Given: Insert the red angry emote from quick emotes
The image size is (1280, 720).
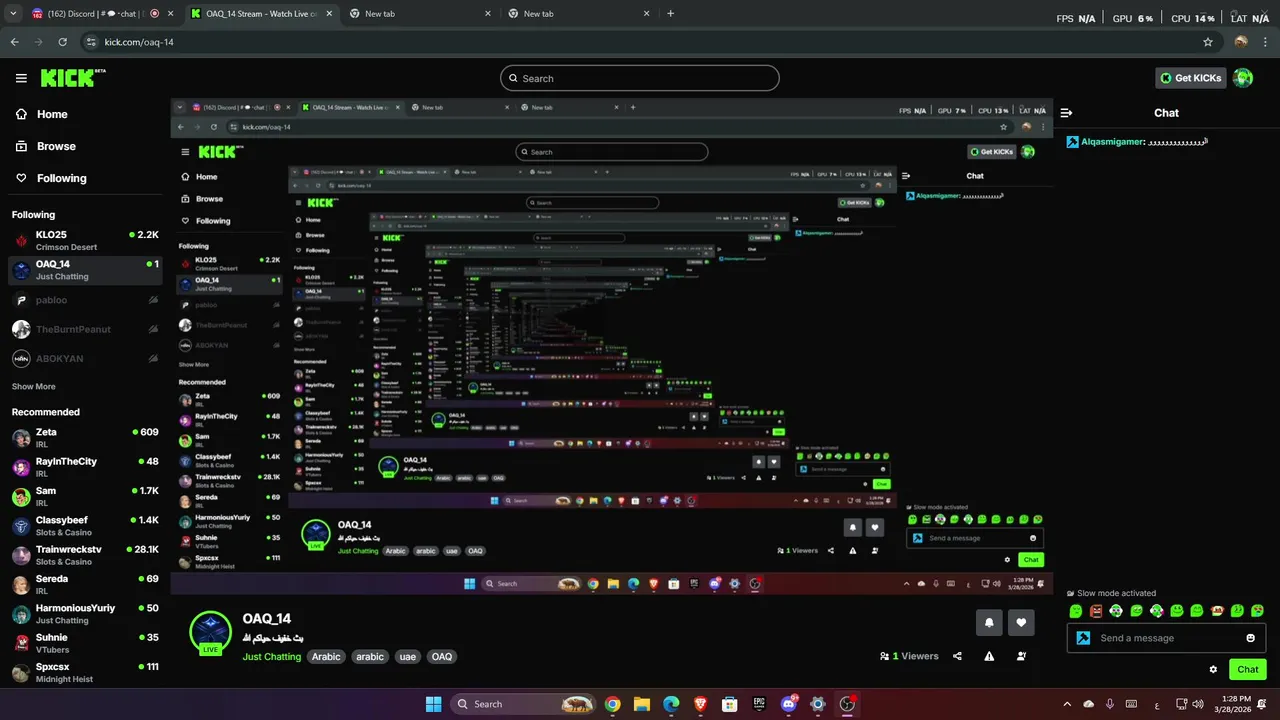Looking at the screenshot, I should (x=1096, y=610).
